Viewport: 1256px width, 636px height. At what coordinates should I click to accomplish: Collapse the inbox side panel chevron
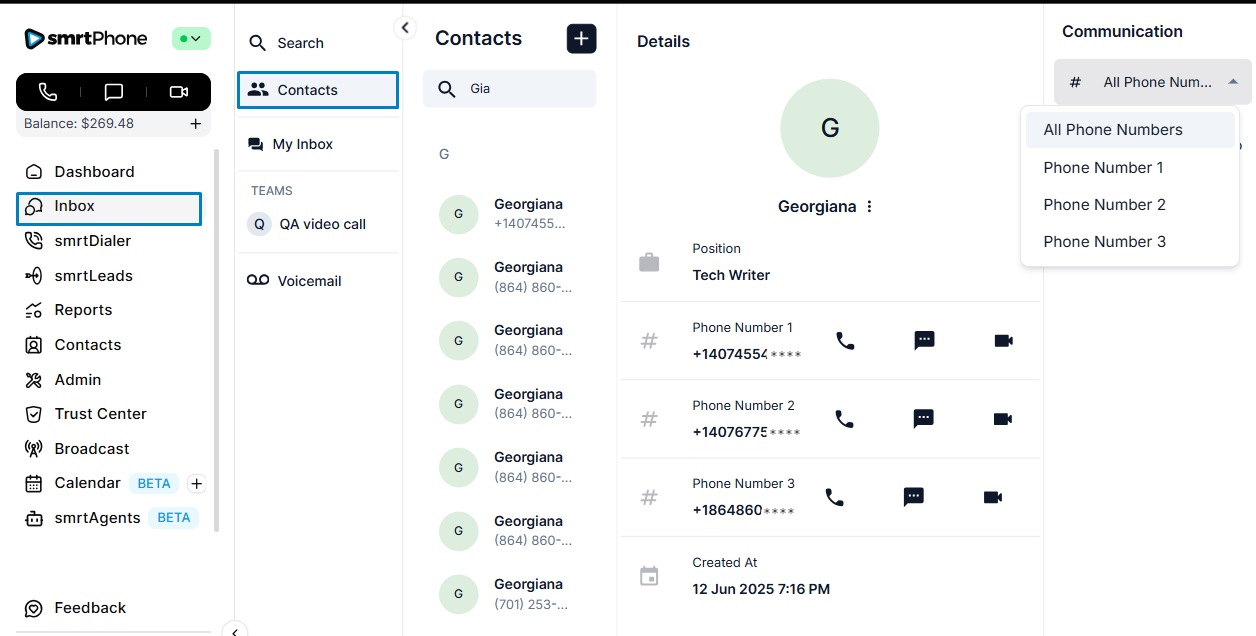click(405, 28)
